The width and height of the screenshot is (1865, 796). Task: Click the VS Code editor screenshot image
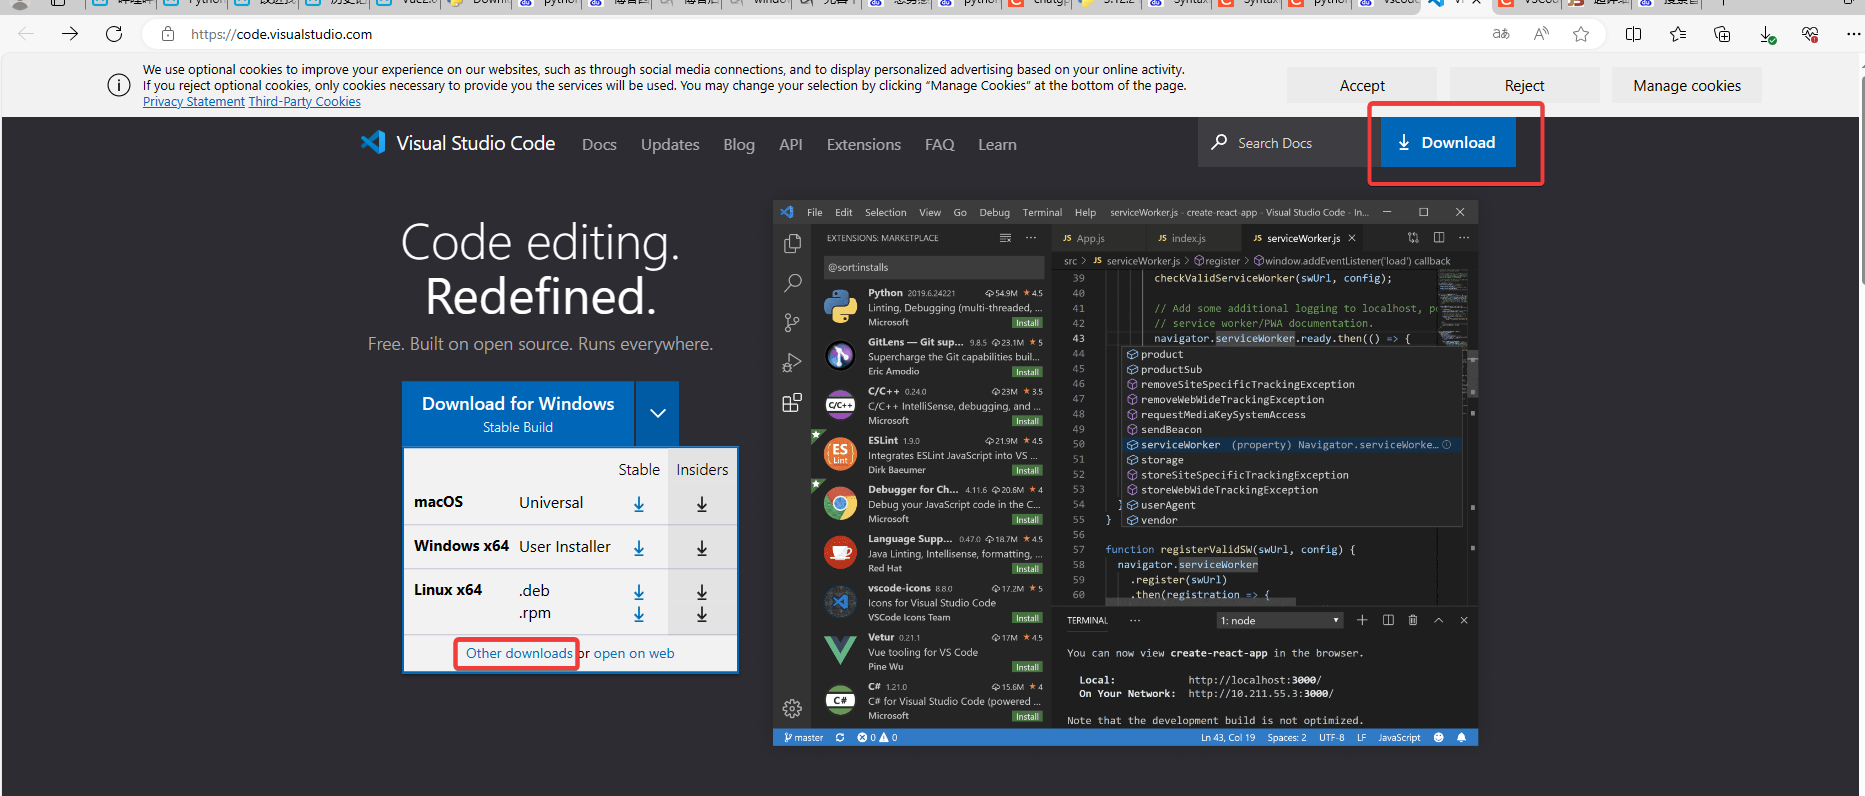1125,473
